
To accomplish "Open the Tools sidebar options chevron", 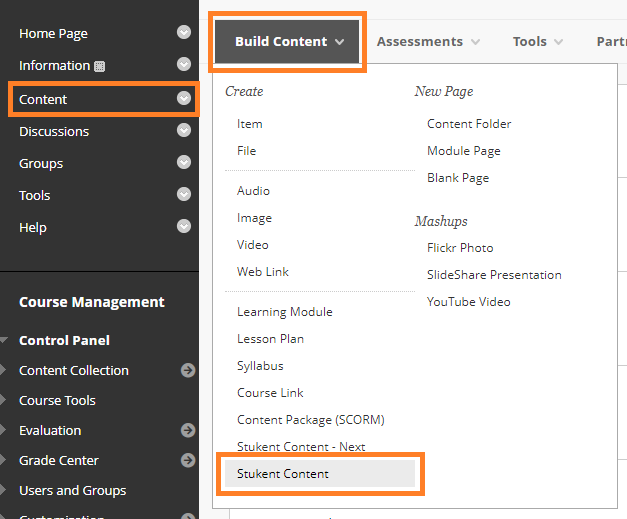I will click(x=184, y=194).
